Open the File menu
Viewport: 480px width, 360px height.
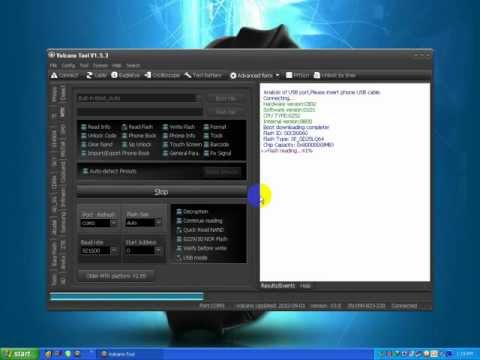coord(53,66)
